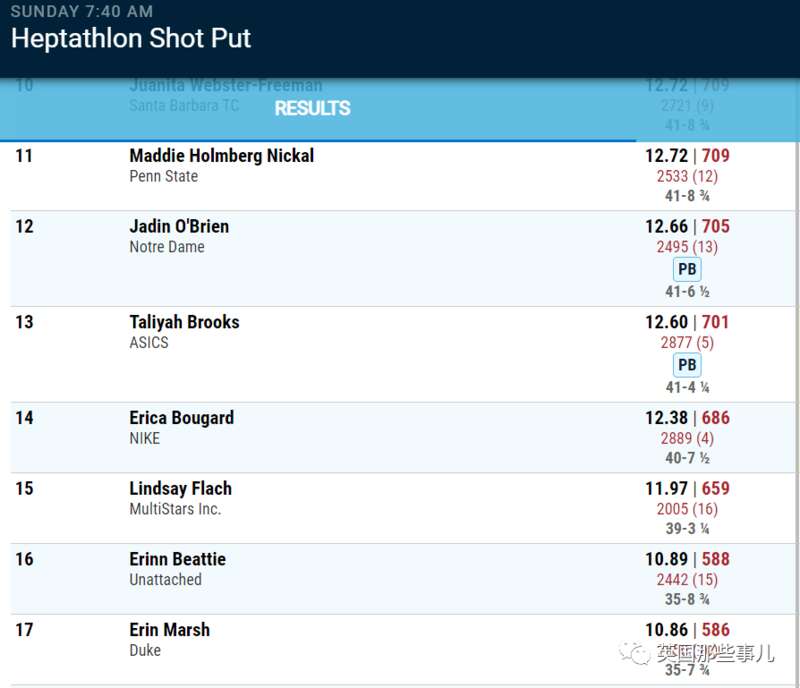This screenshot has height=688, width=800.
Task: Click Penn State team label
Action: 163,177
